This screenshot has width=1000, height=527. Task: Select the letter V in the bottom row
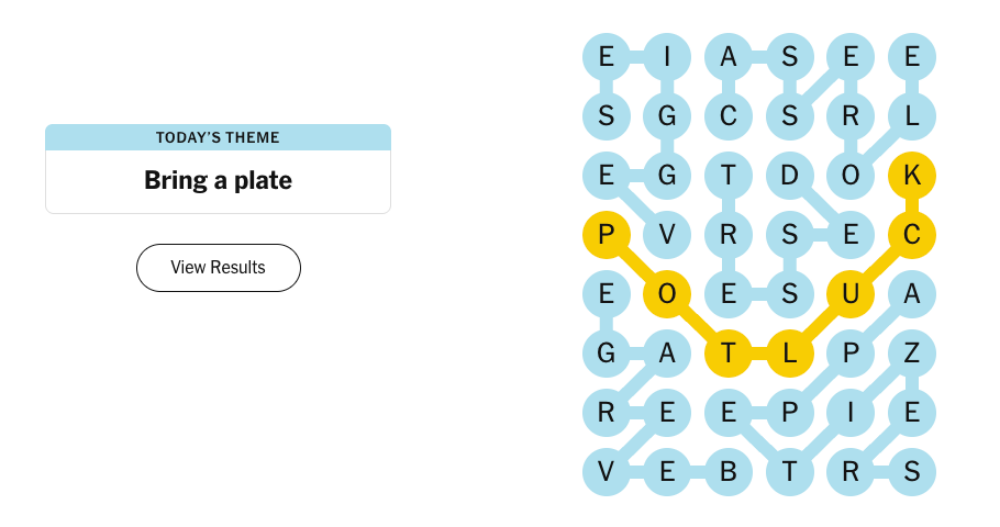pos(606,472)
